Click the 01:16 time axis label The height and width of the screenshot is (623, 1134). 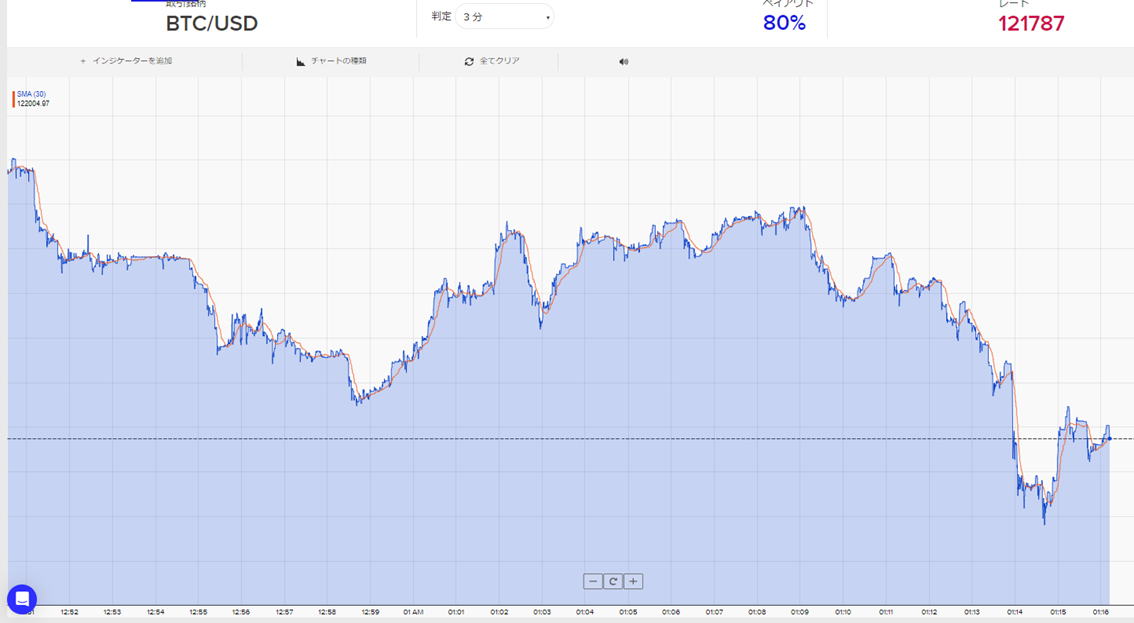click(x=1100, y=612)
